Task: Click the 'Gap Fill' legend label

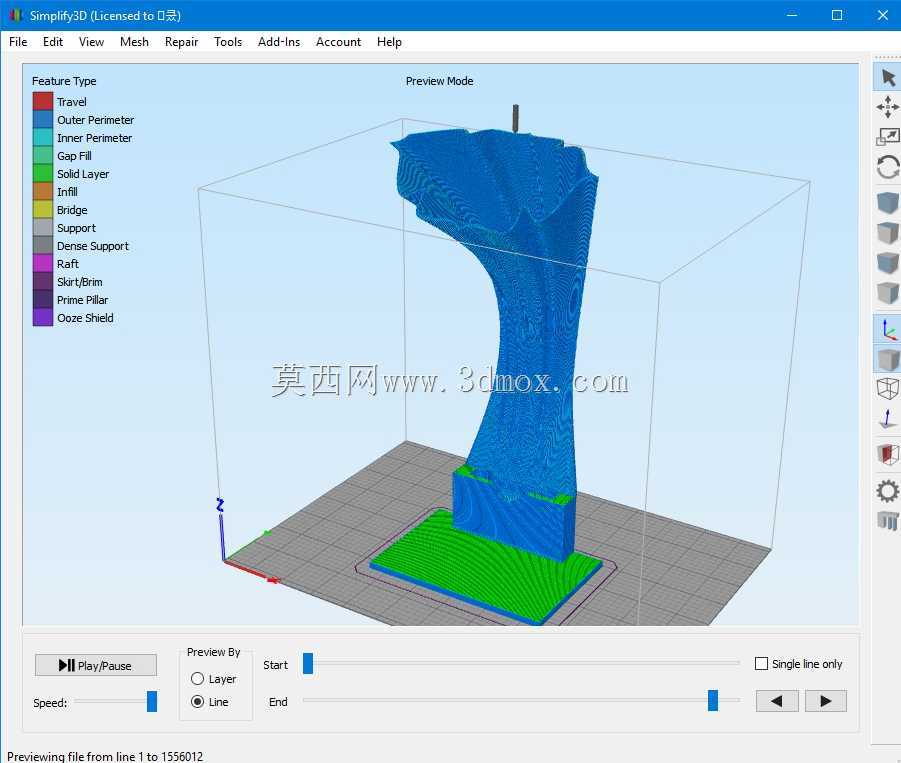Action: coord(74,156)
